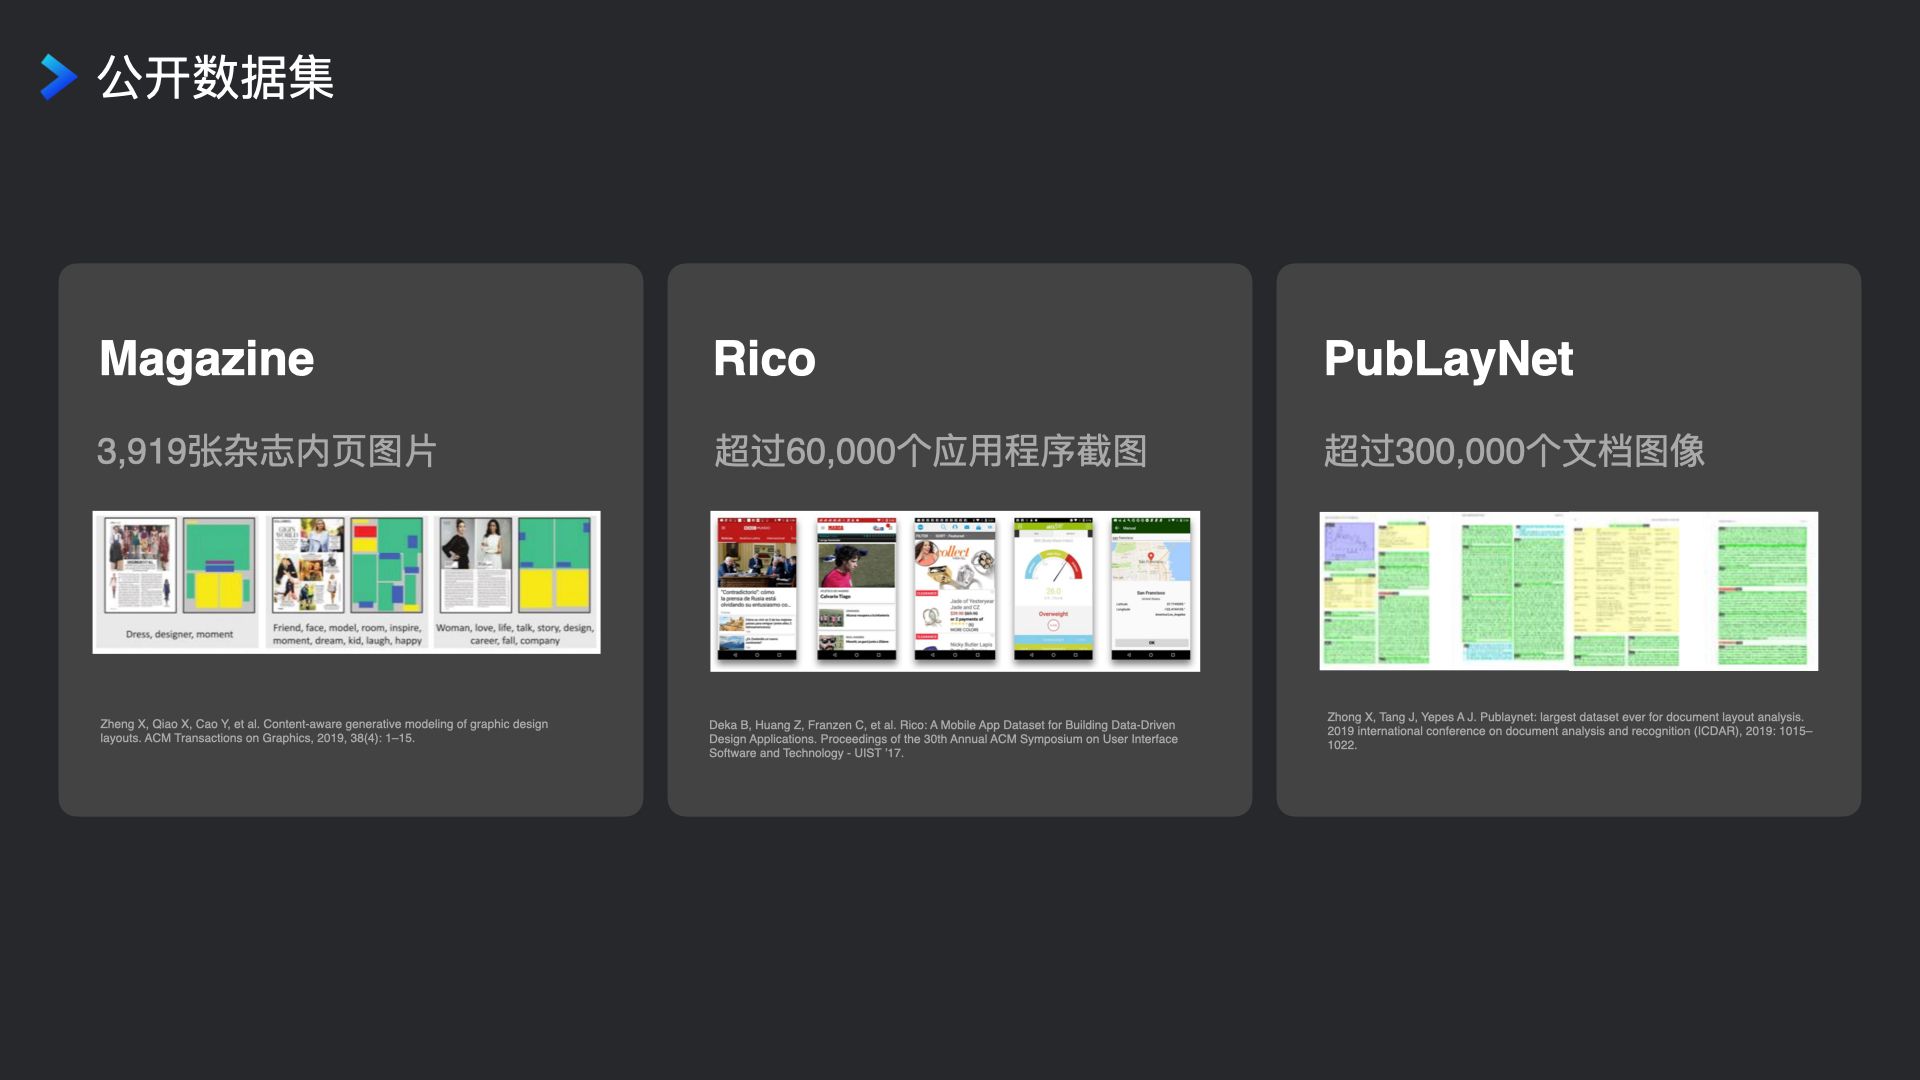Click the Woman, love, life magazine sample
The image size is (1920, 1080).
pyautogui.click(x=515, y=580)
